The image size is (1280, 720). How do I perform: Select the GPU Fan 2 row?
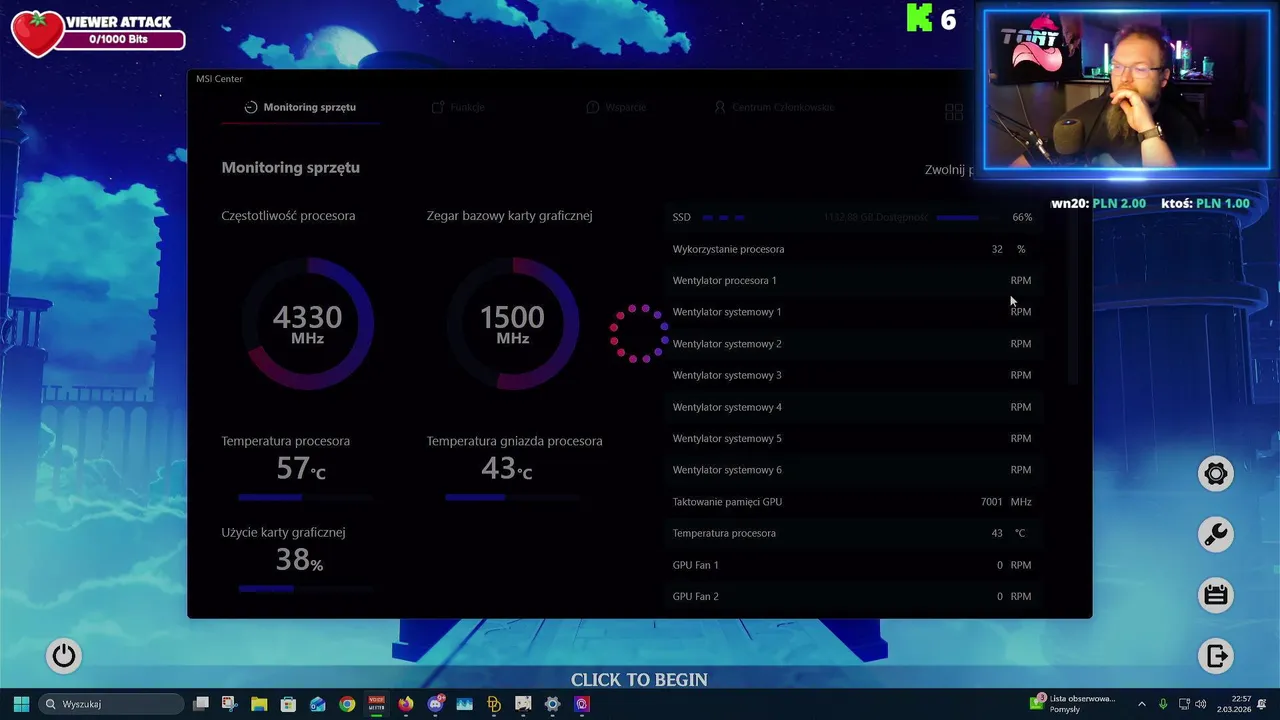click(x=852, y=597)
